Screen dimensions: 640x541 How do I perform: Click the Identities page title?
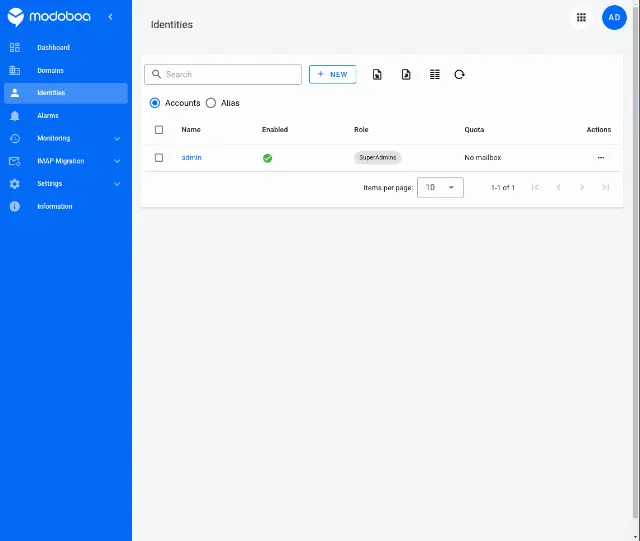coord(172,24)
